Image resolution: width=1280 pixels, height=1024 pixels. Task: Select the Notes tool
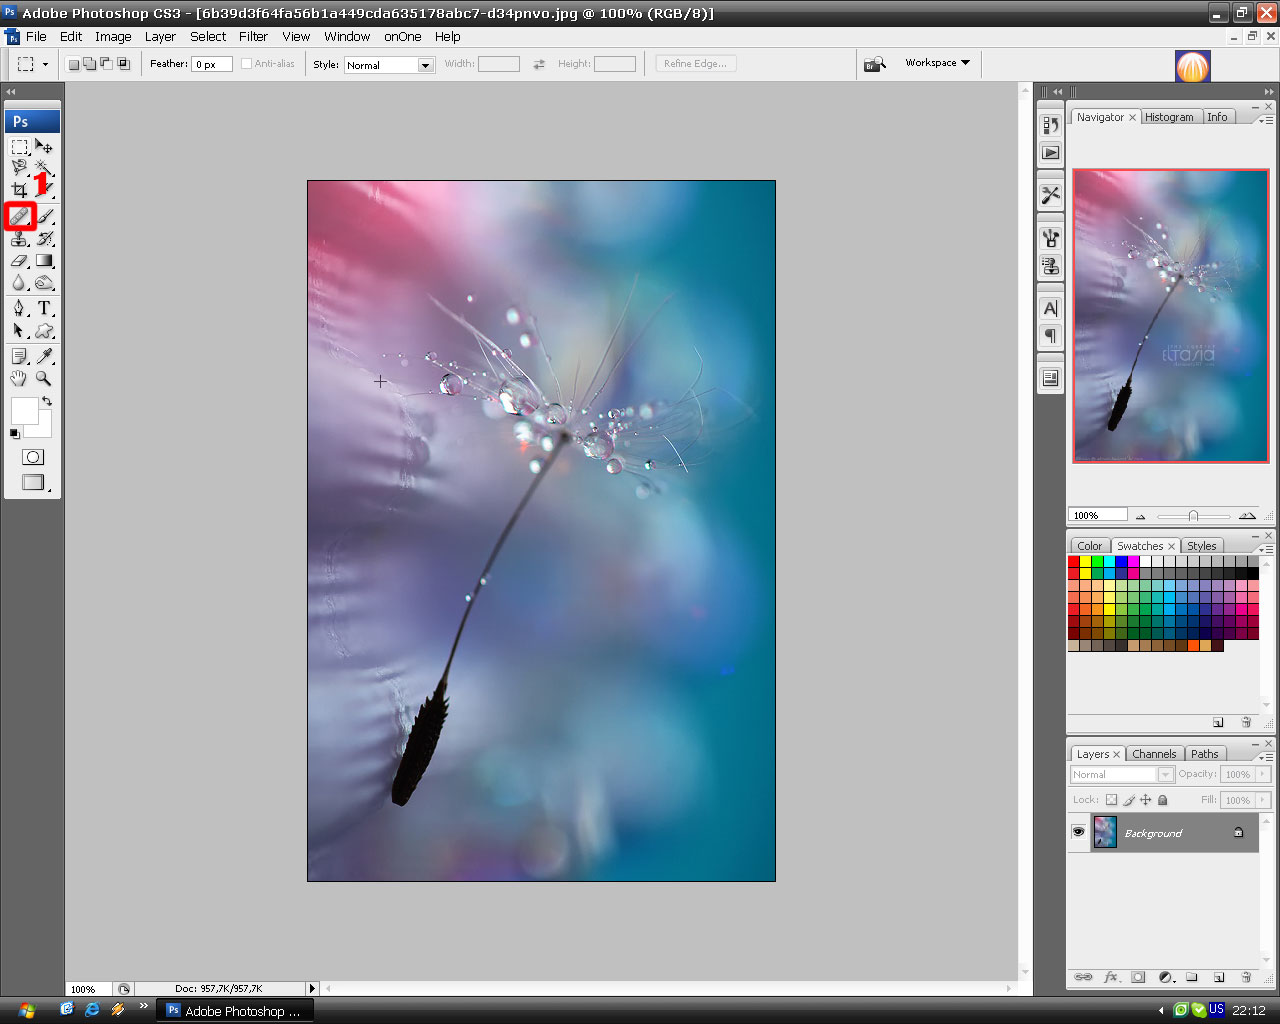20,356
